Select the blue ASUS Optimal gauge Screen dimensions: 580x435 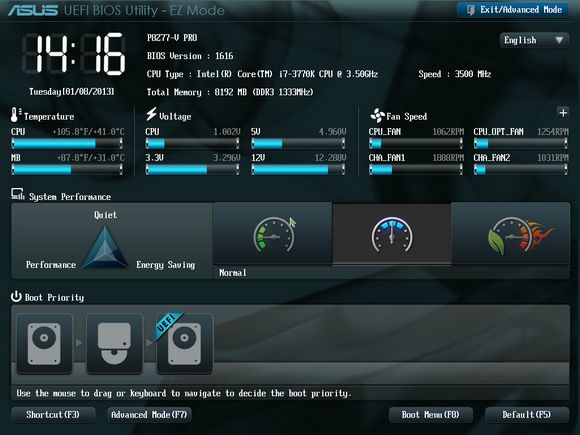point(392,235)
